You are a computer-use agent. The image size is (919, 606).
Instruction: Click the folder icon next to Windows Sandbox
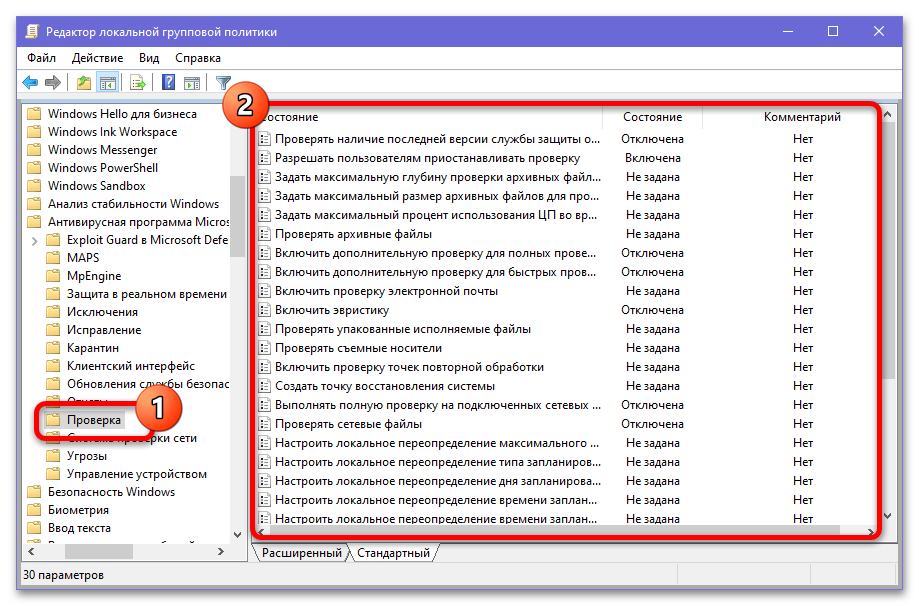pos(35,186)
